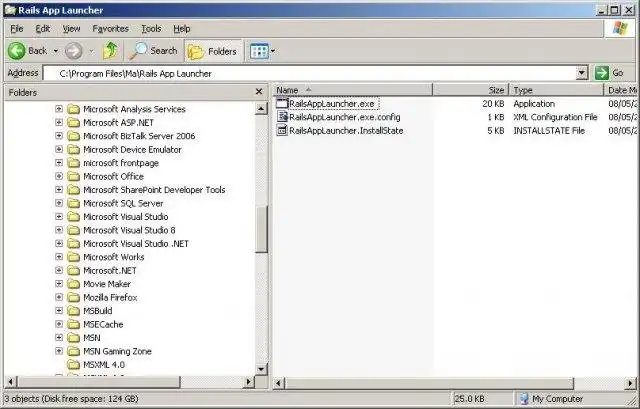Open the Help menu
Image resolution: width=640 pixels, height=409 pixels.
182,29
